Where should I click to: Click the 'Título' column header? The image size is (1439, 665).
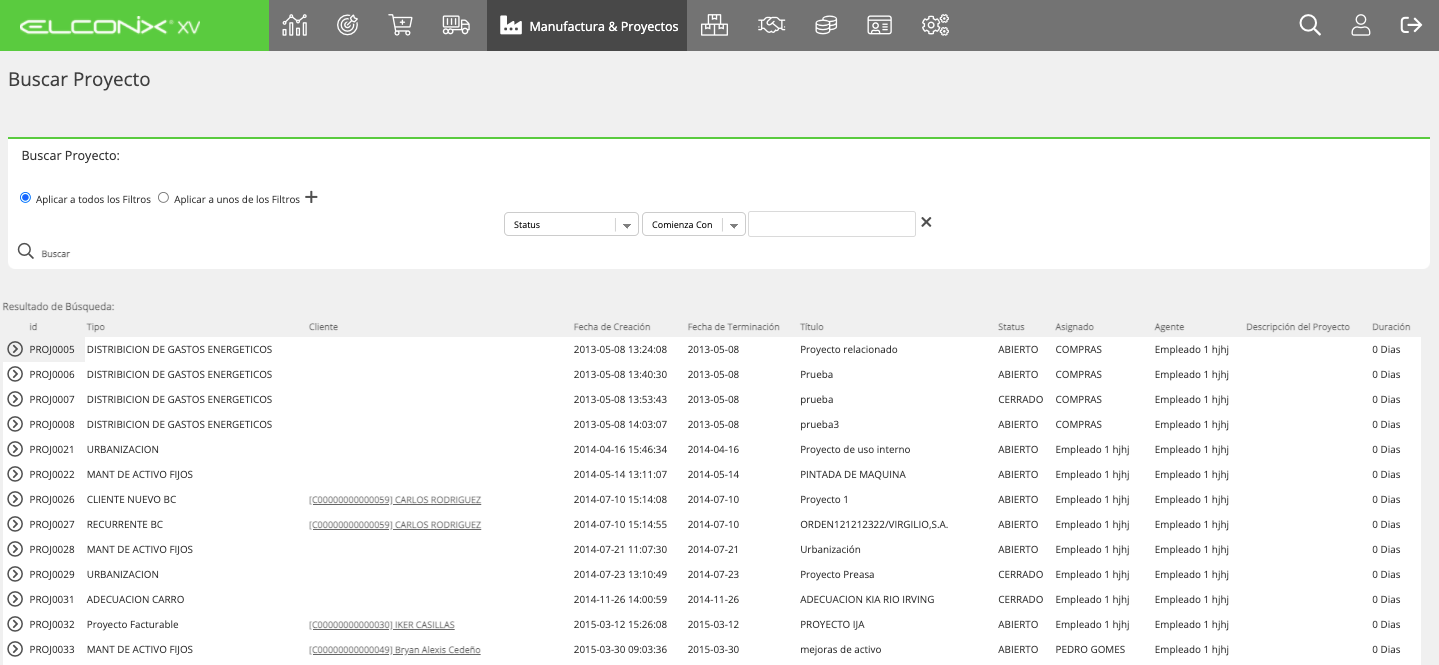click(812, 327)
